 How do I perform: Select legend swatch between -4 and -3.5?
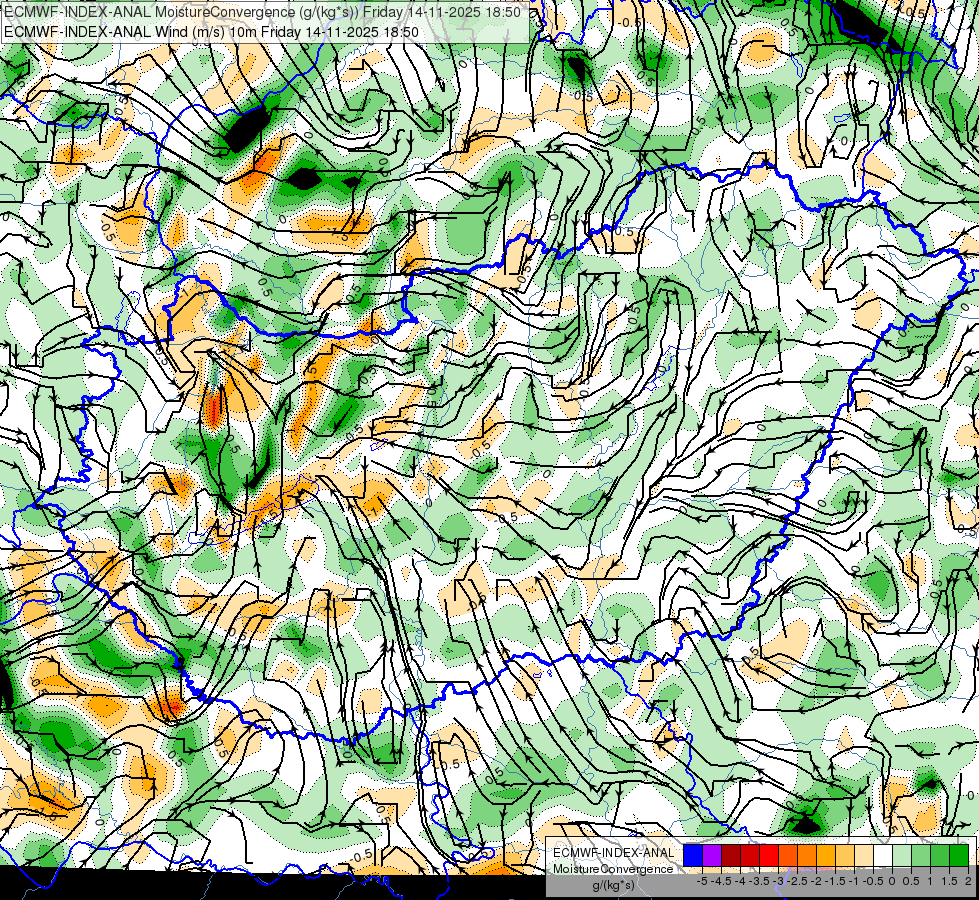pyautogui.click(x=750, y=856)
